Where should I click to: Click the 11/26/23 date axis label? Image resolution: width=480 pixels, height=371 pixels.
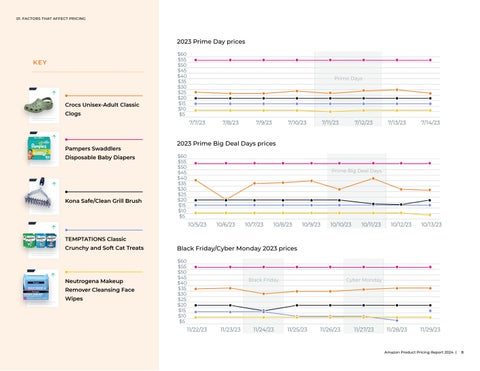330,330
